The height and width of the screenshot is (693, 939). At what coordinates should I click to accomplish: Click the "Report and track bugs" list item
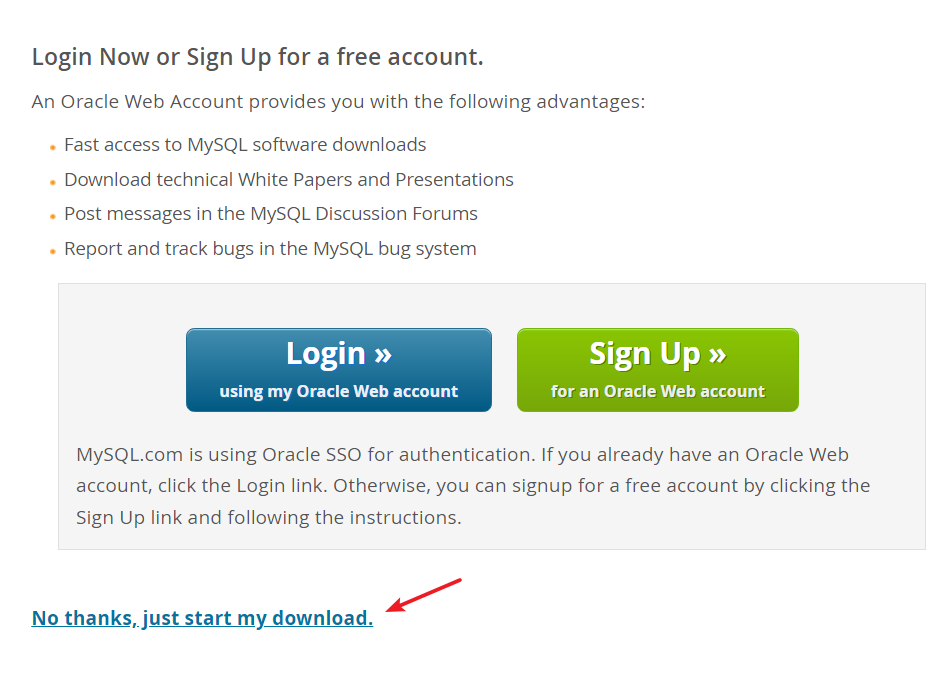(x=270, y=249)
